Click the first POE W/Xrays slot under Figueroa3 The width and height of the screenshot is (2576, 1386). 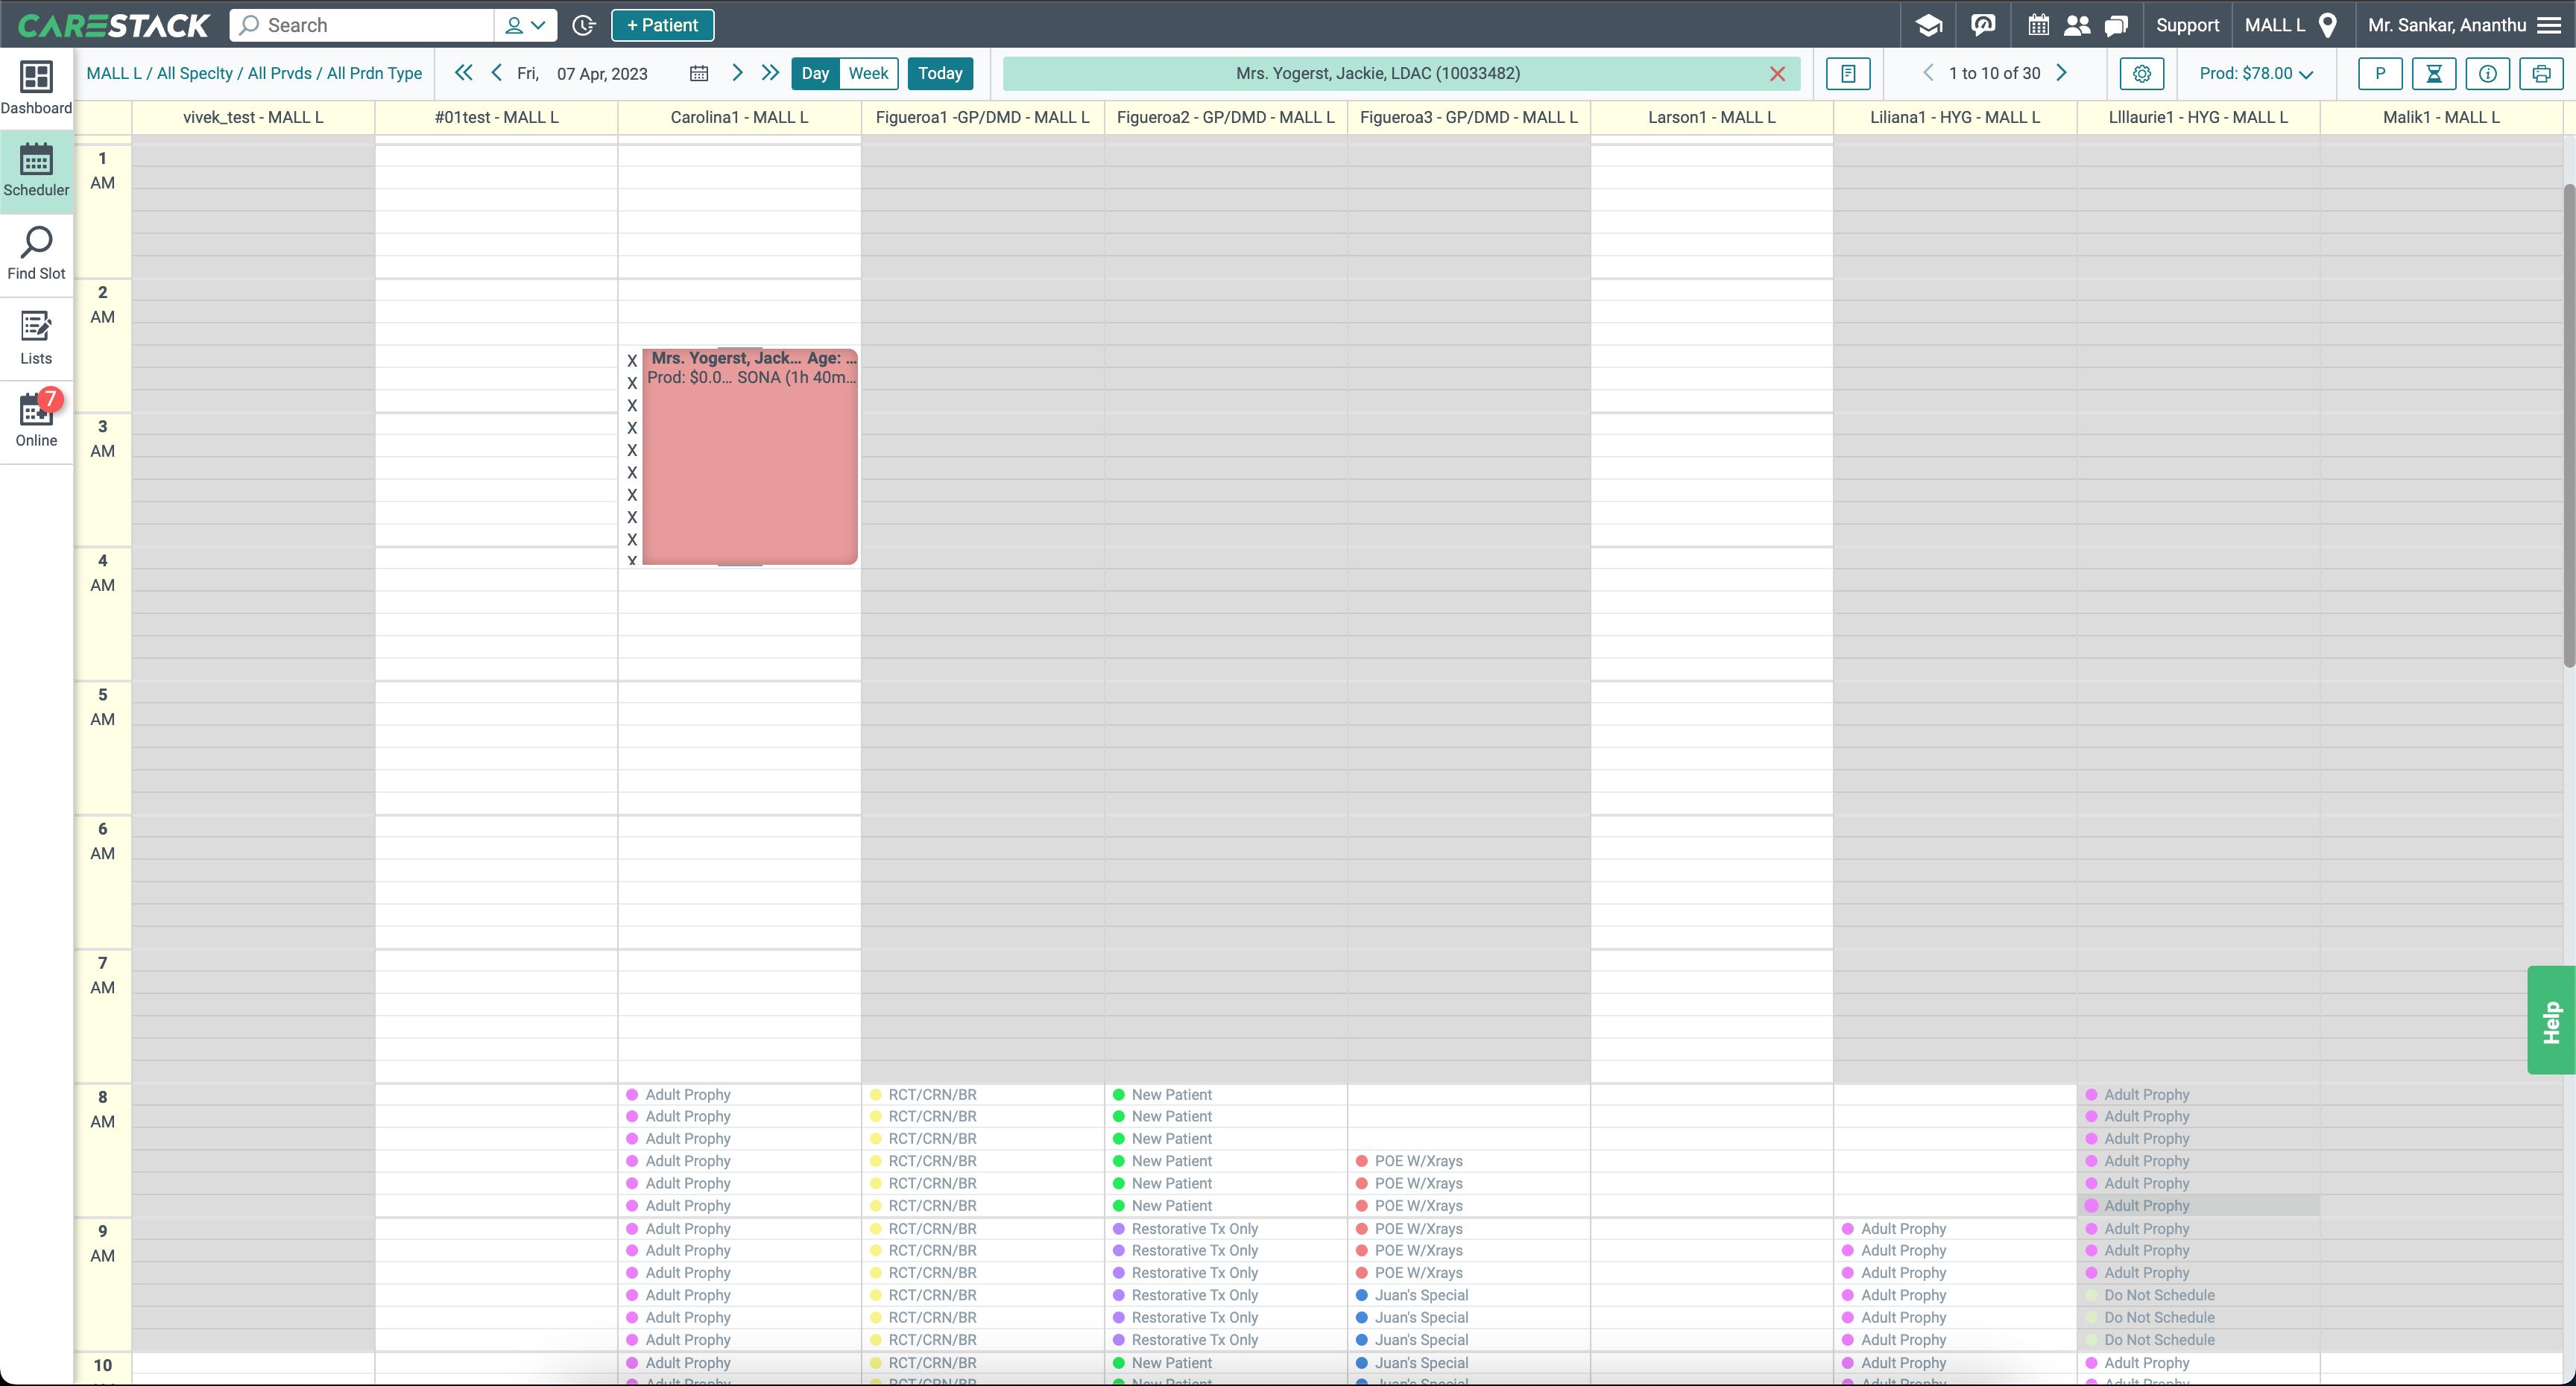pos(1468,1161)
